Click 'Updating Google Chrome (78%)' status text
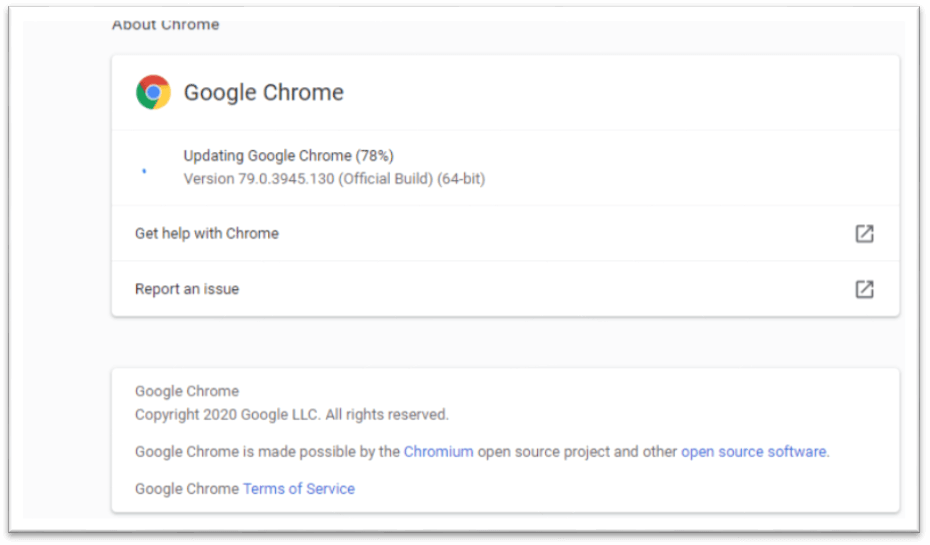The image size is (930, 545). pyautogui.click(x=288, y=155)
